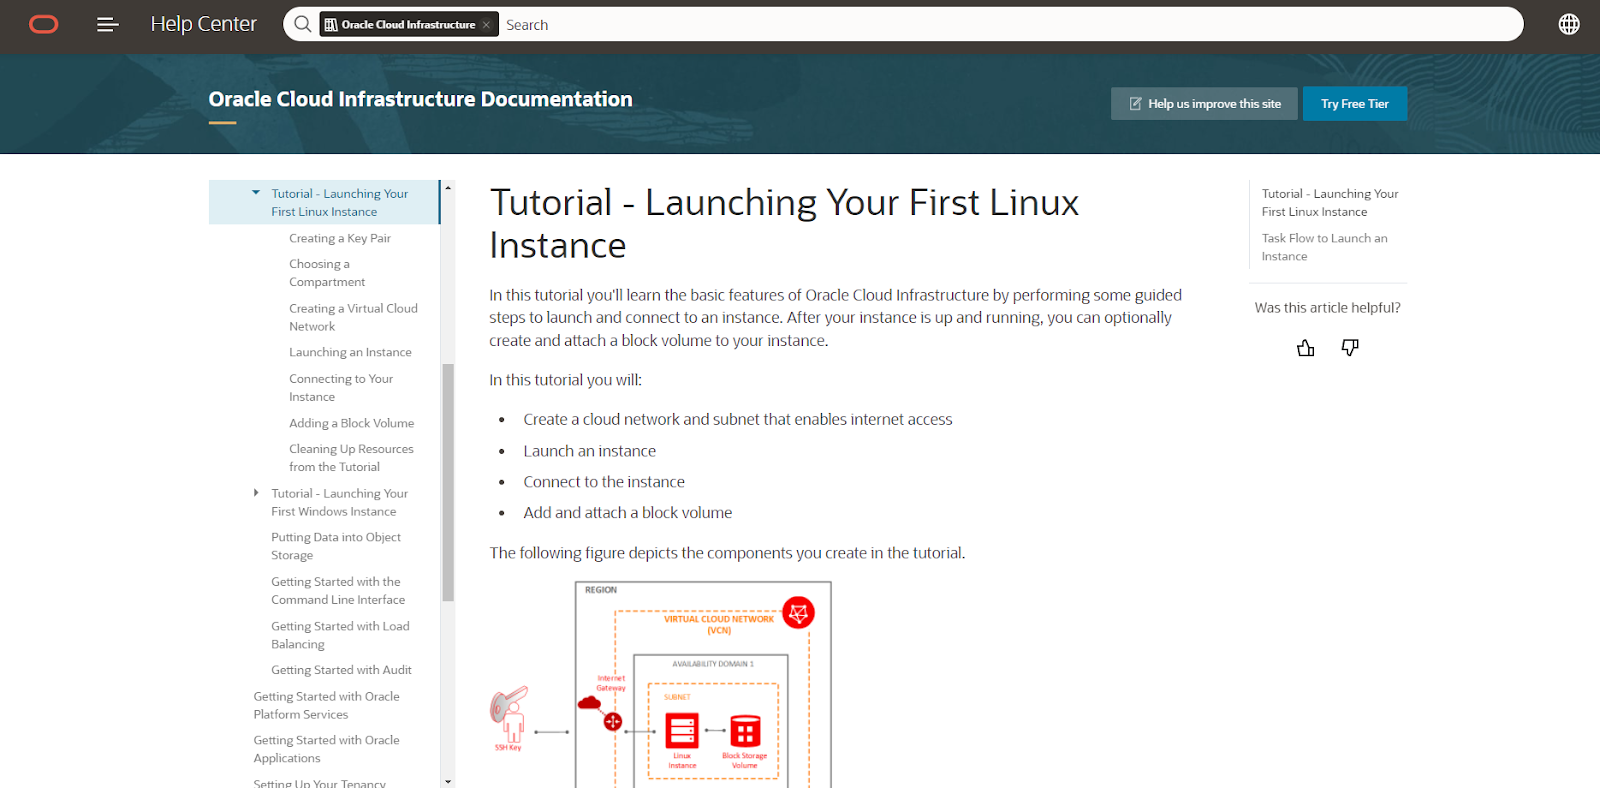Click the 'Launch an instance' bullet text
This screenshot has width=1600, height=788.
coord(590,451)
